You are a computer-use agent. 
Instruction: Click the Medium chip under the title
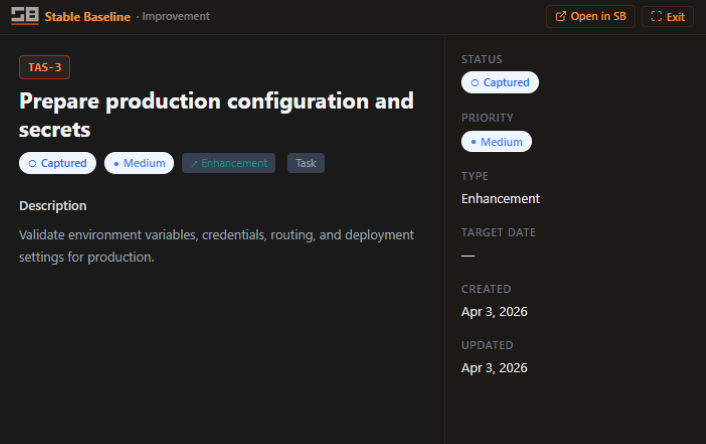pos(139,163)
